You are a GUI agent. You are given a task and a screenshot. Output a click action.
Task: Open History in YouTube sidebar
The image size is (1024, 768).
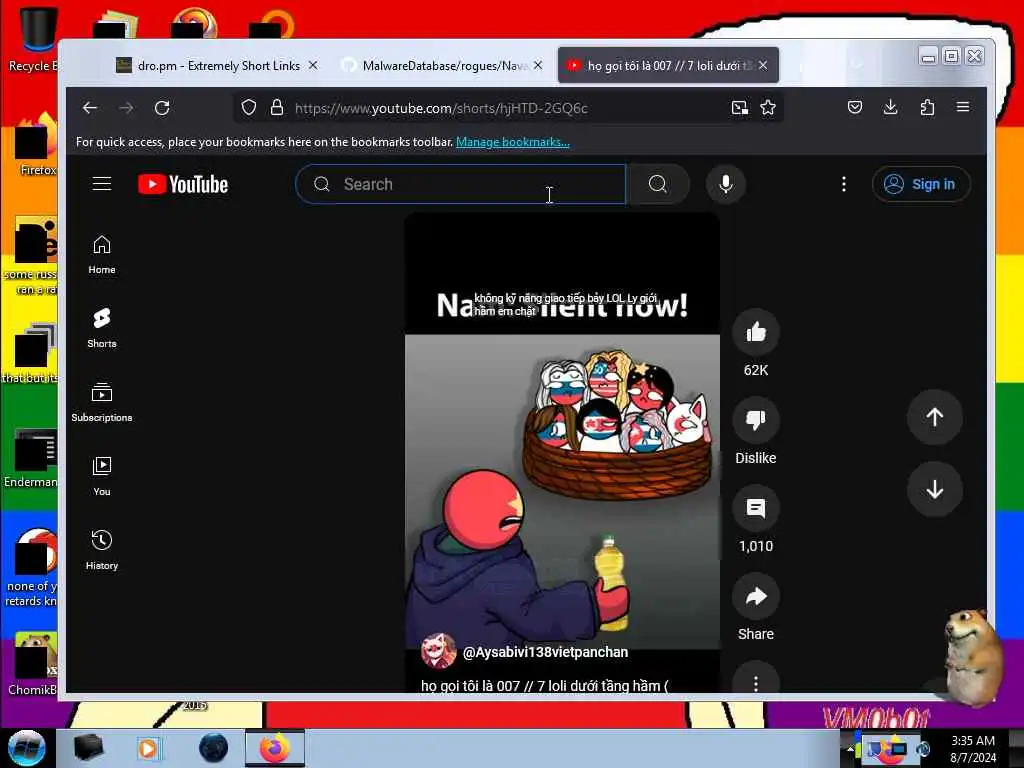[x=102, y=551]
